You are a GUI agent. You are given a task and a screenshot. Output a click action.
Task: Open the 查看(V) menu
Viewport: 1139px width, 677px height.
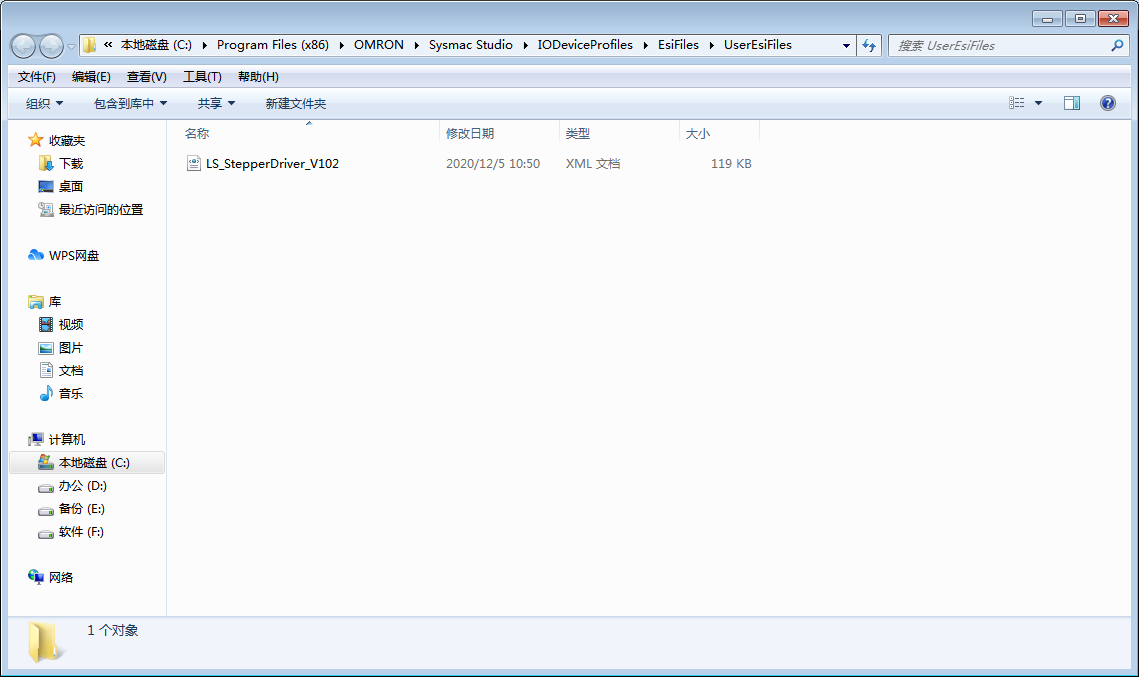[x=147, y=76]
